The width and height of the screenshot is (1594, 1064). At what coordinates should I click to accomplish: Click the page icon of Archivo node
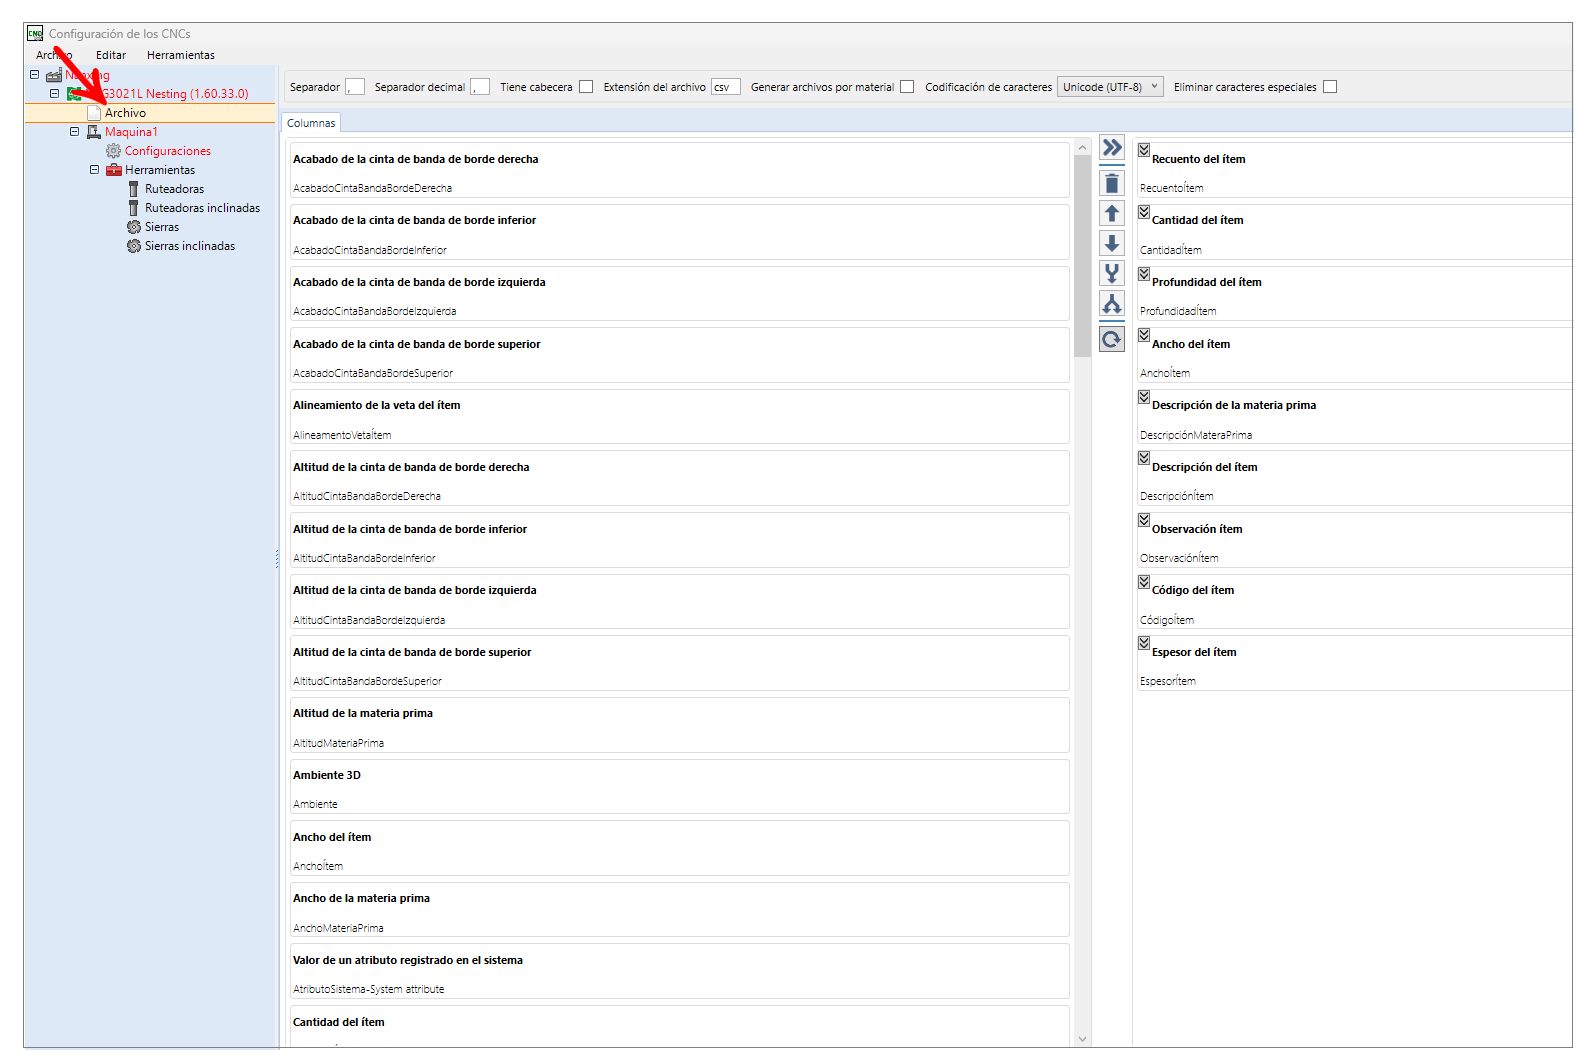pos(94,113)
